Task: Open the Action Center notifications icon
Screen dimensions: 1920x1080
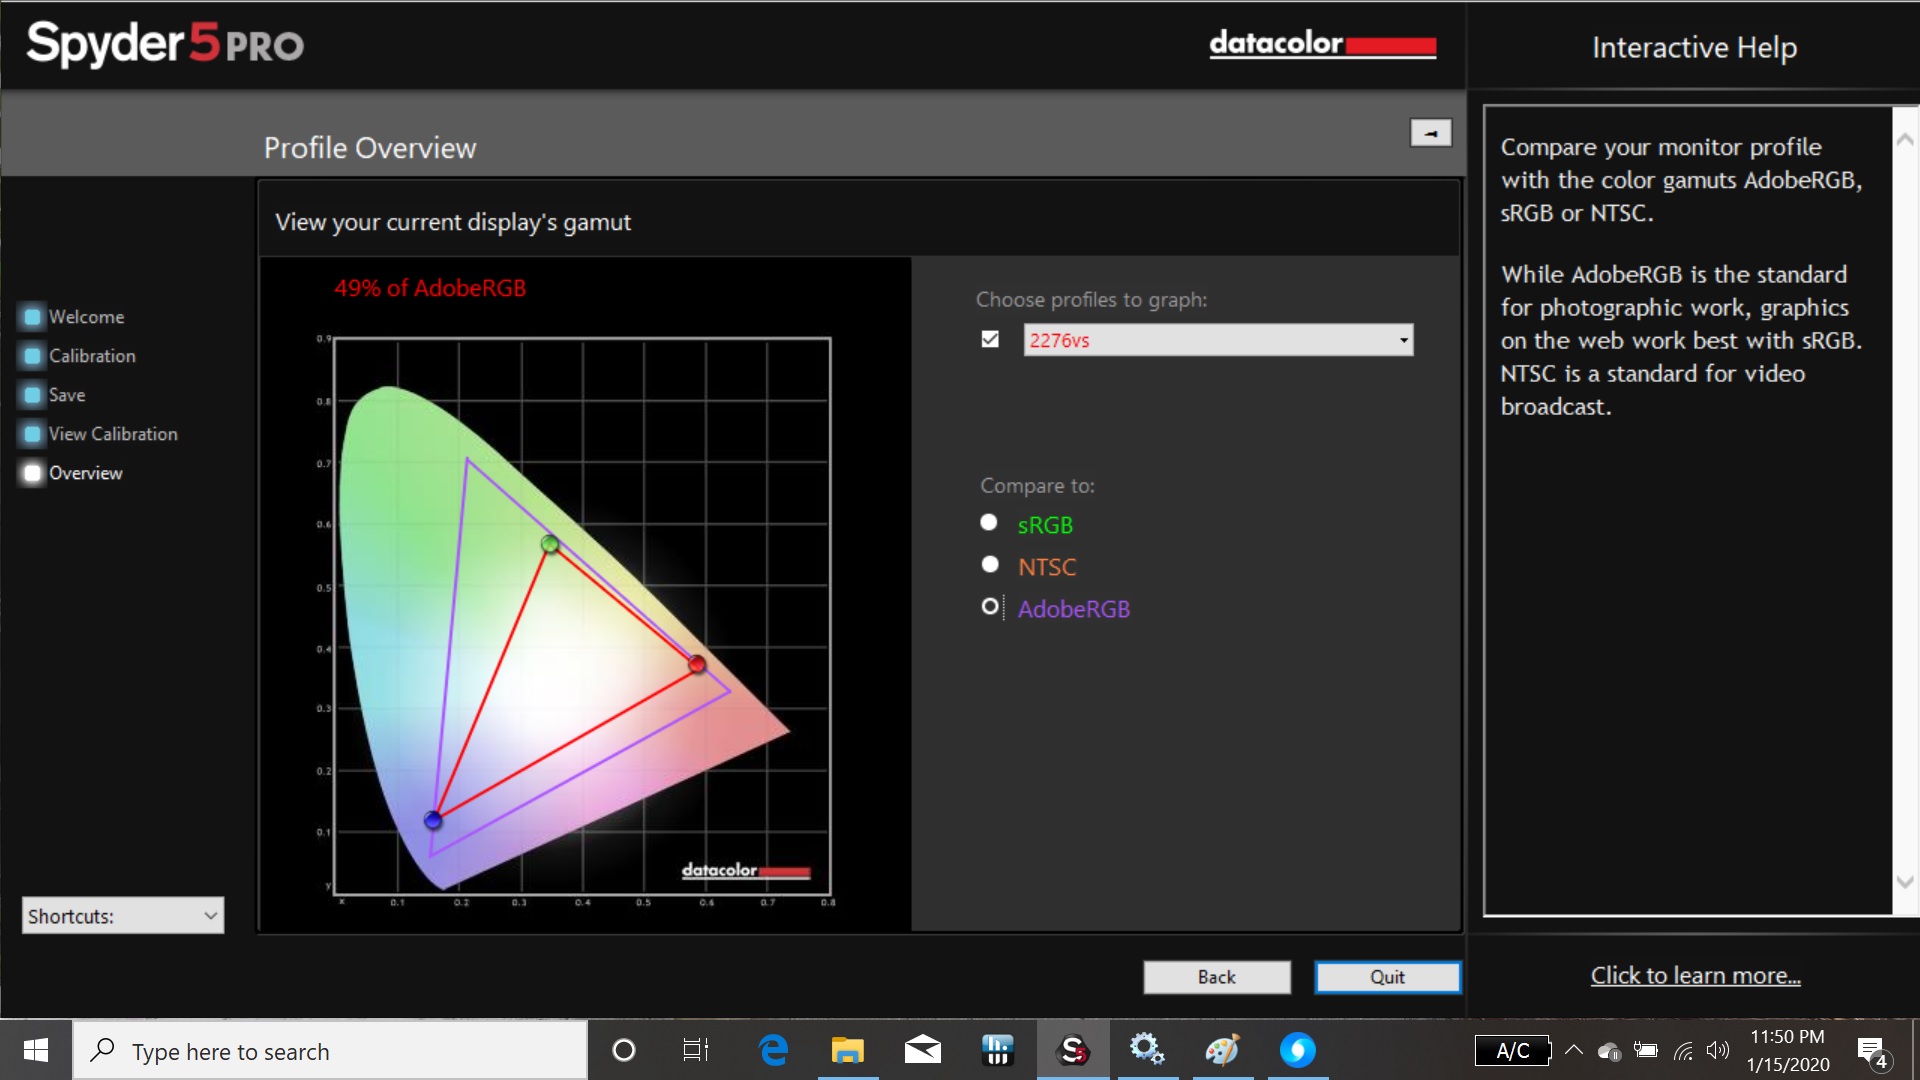Action: pyautogui.click(x=1873, y=1051)
